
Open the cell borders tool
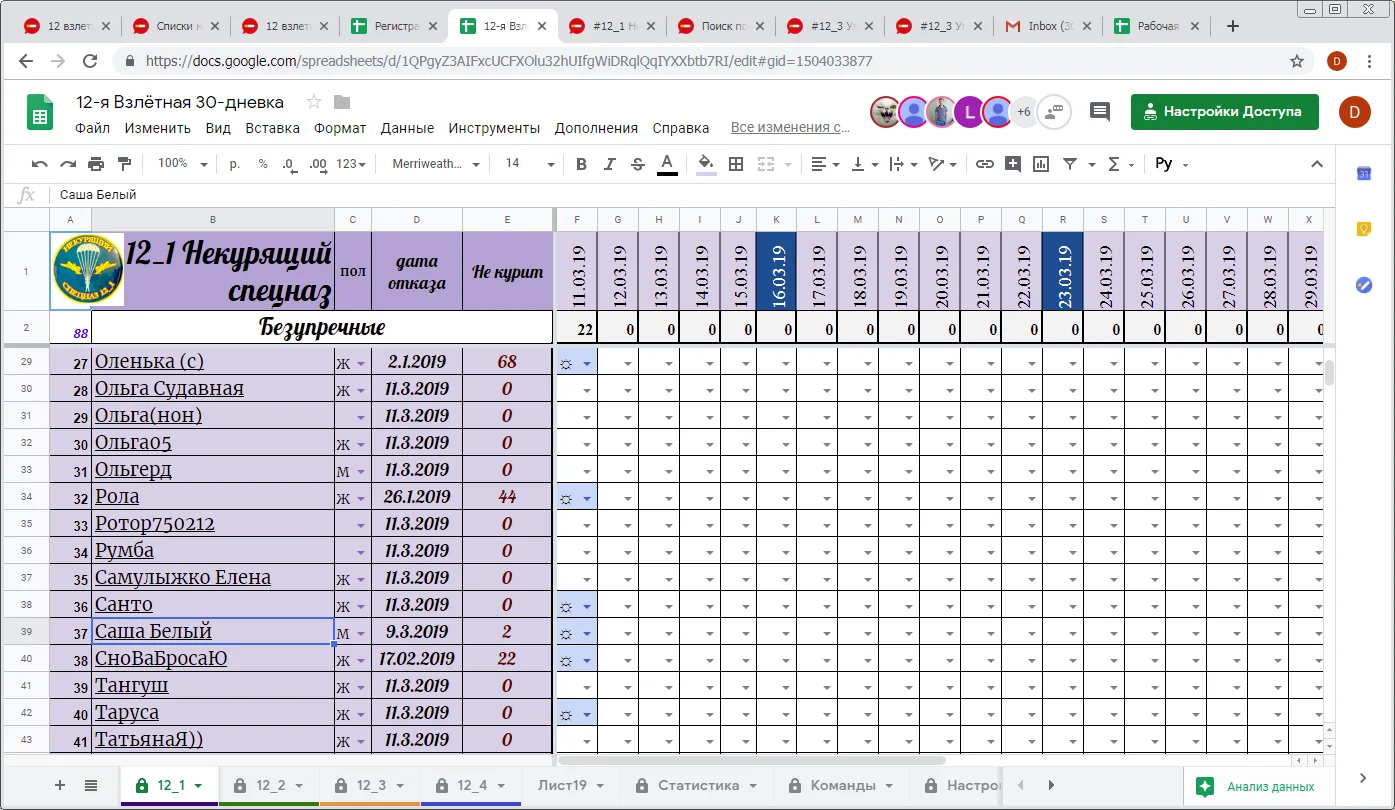click(736, 164)
